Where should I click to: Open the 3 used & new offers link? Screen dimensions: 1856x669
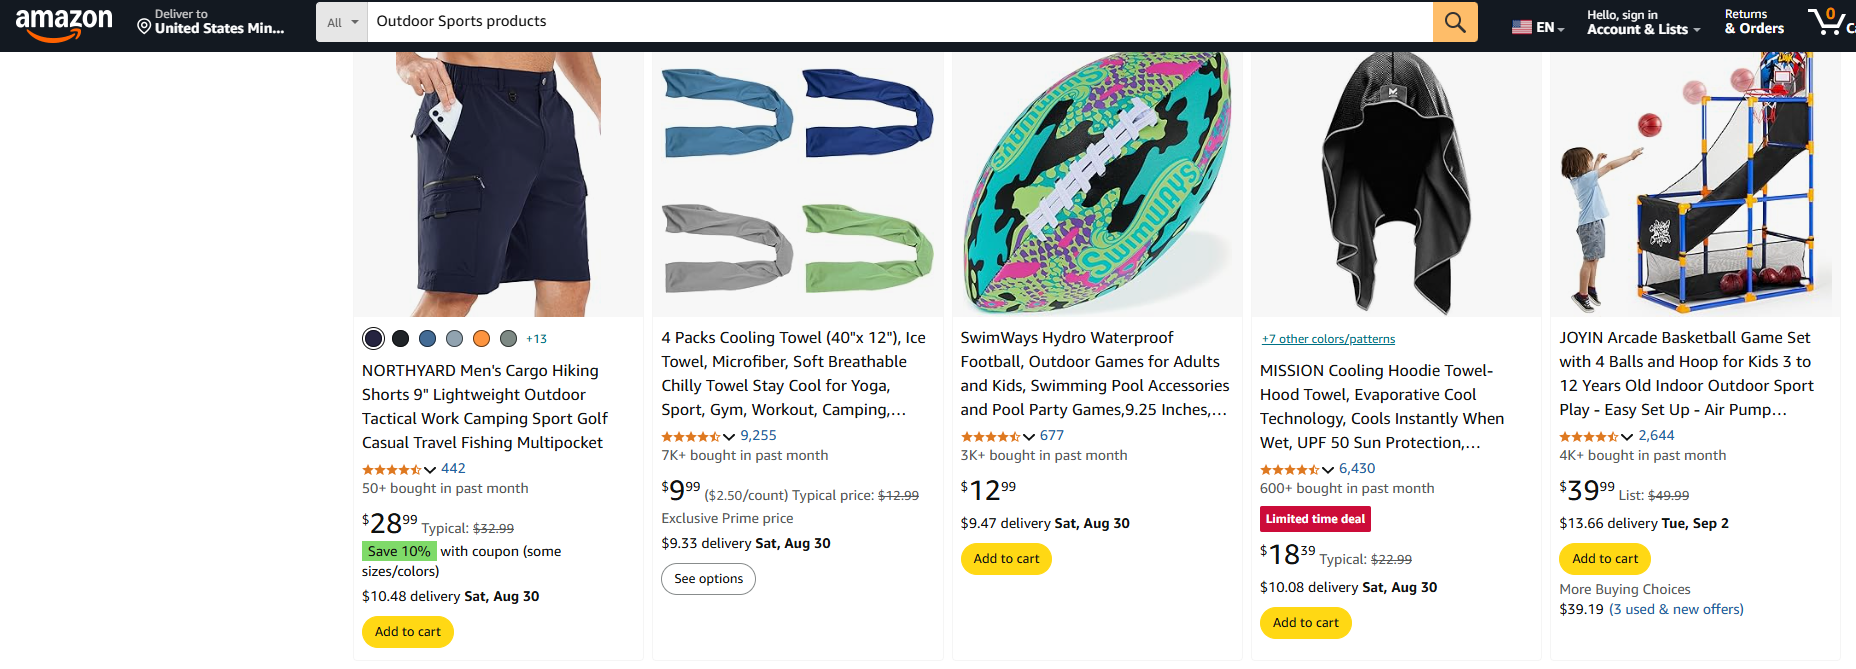[x=1677, y=609]
